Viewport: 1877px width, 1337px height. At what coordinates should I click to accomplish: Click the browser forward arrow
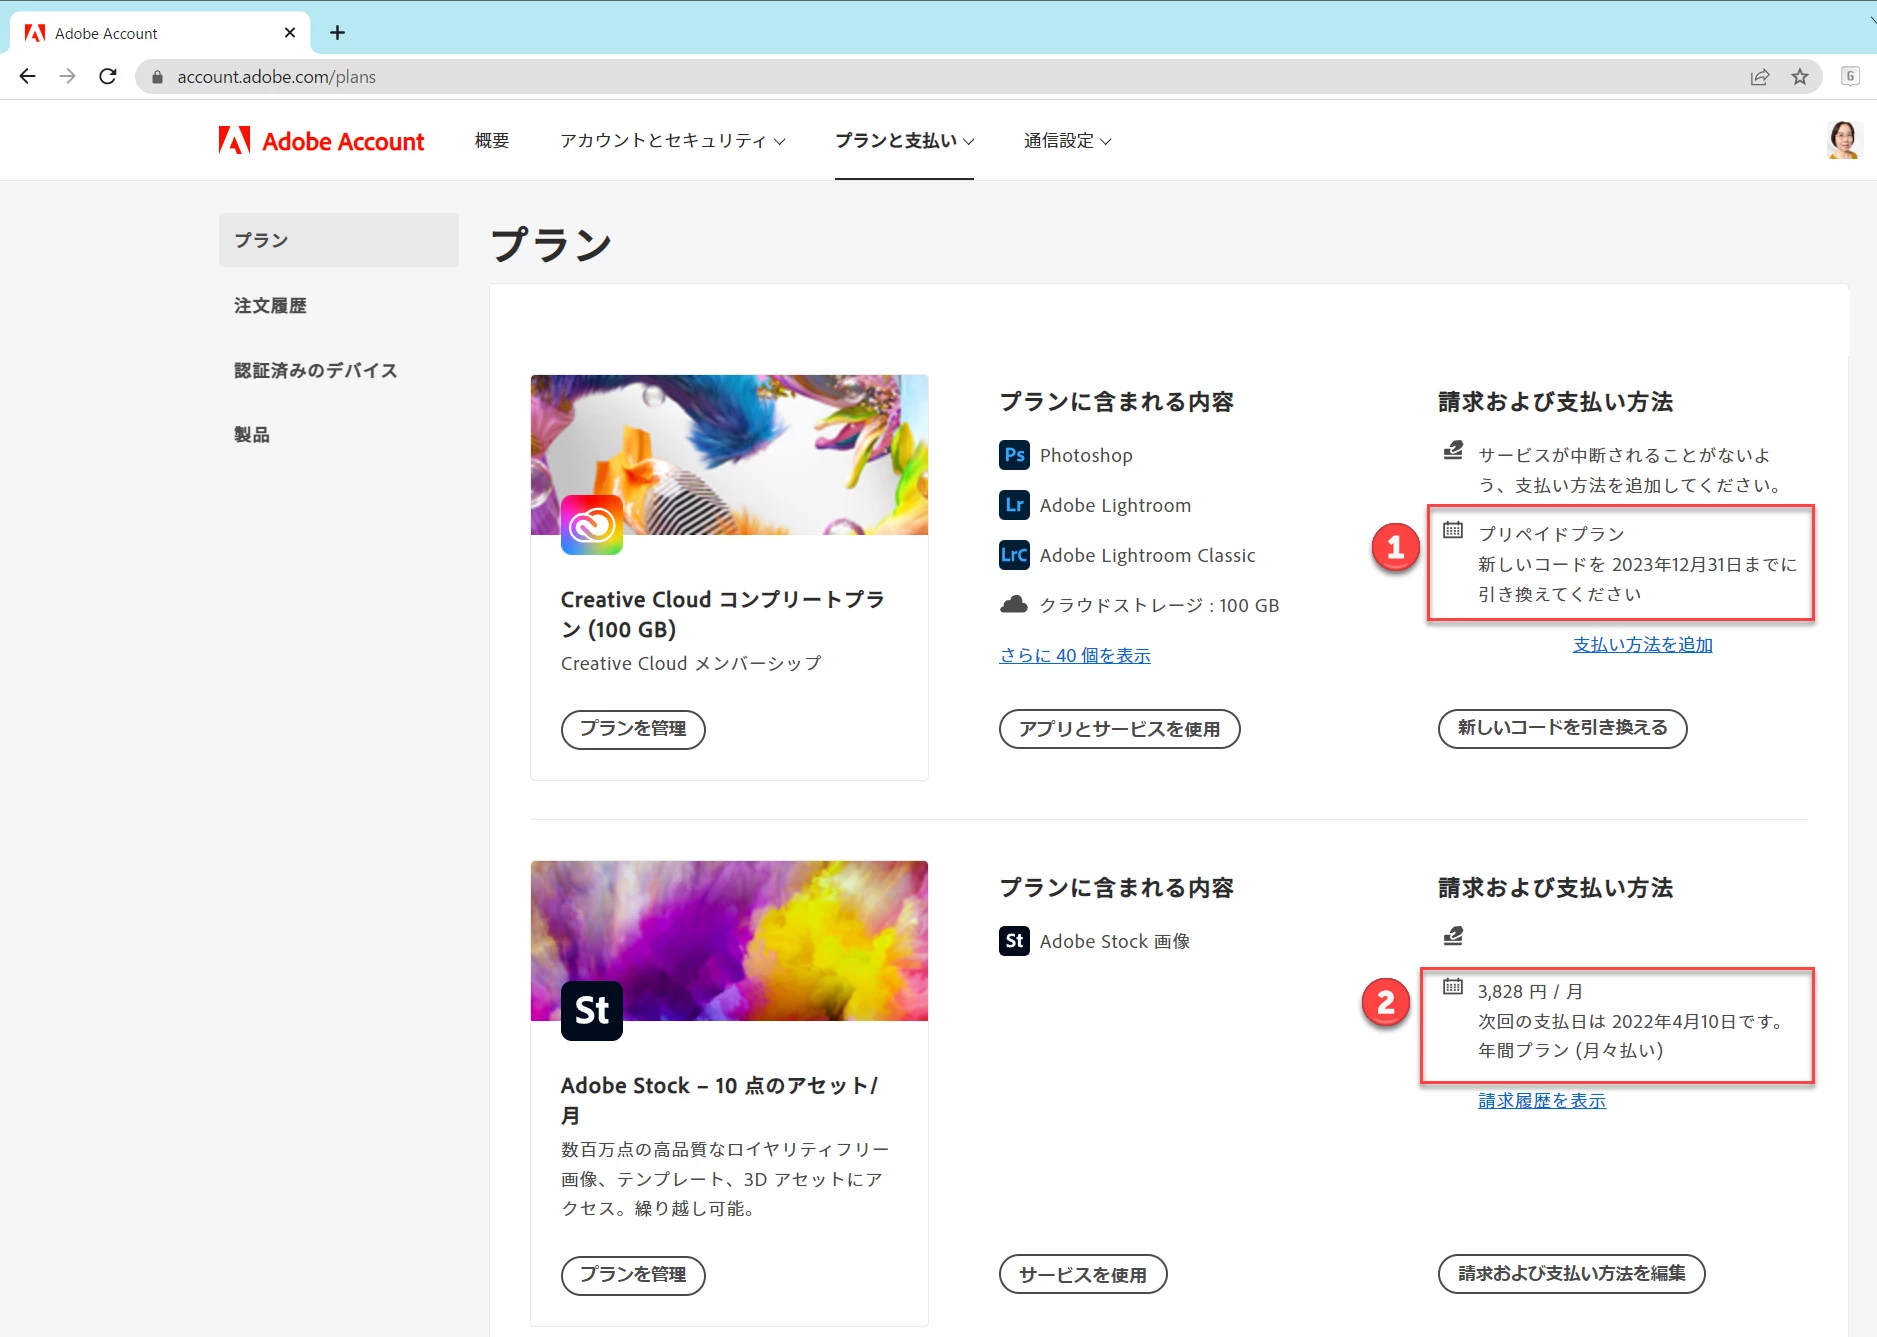tap(67, 76)
